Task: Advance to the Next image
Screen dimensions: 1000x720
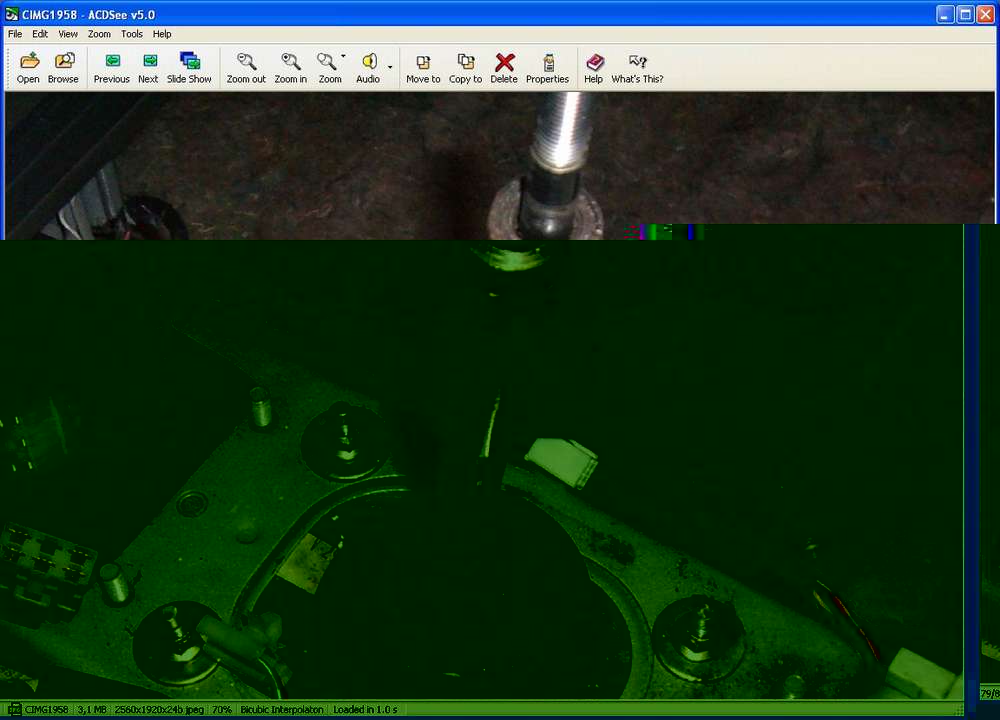Action: tap(148, 68)
